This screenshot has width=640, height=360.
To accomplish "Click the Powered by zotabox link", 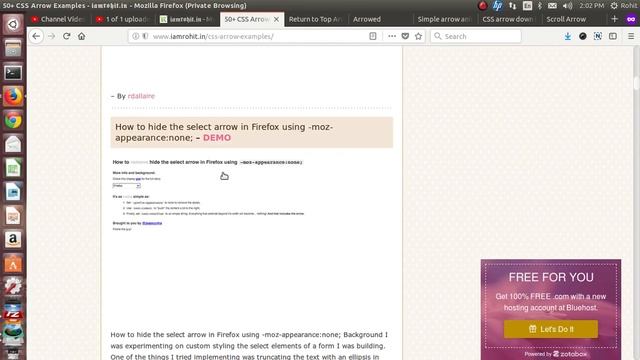I will pos(556,354).
